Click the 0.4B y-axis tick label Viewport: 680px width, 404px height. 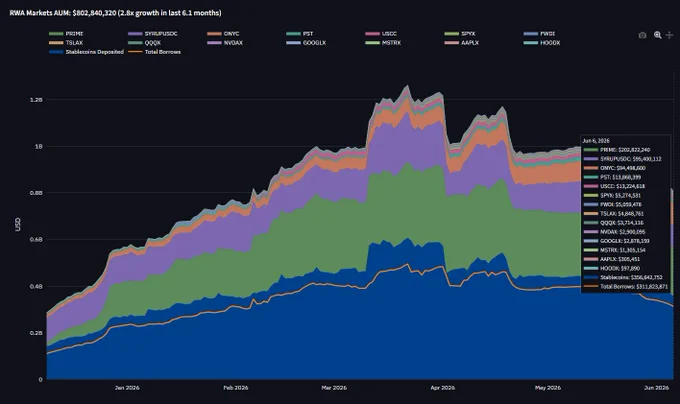tap(36, 287)
